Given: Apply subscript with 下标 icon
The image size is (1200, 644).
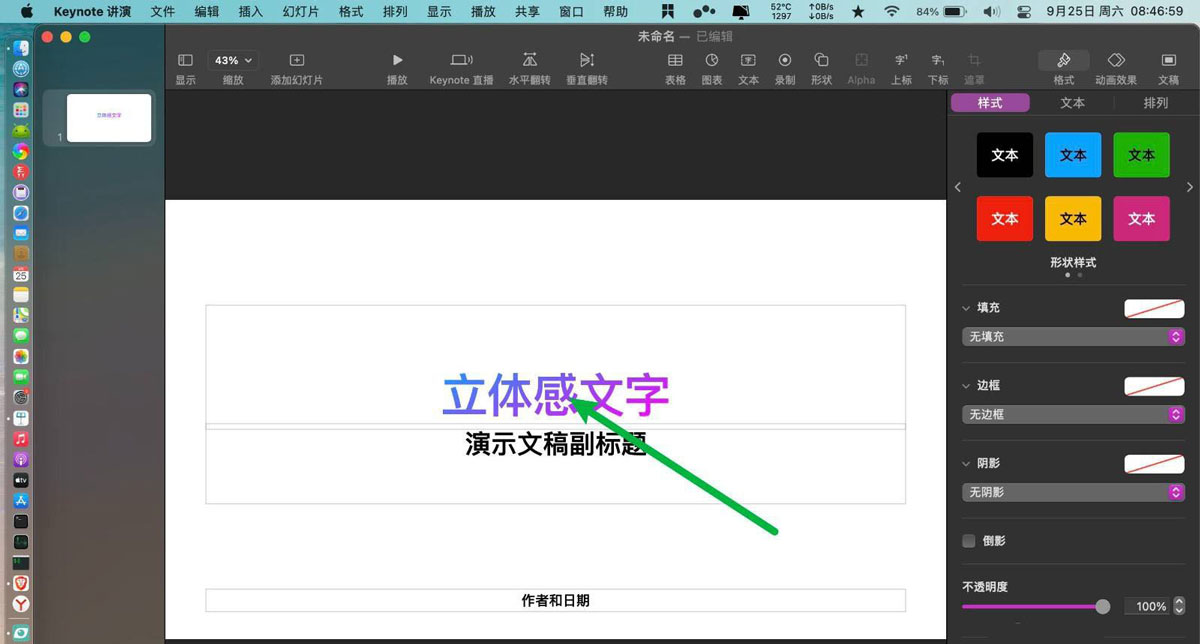Looking at the screenshot, I should (937, 61).
